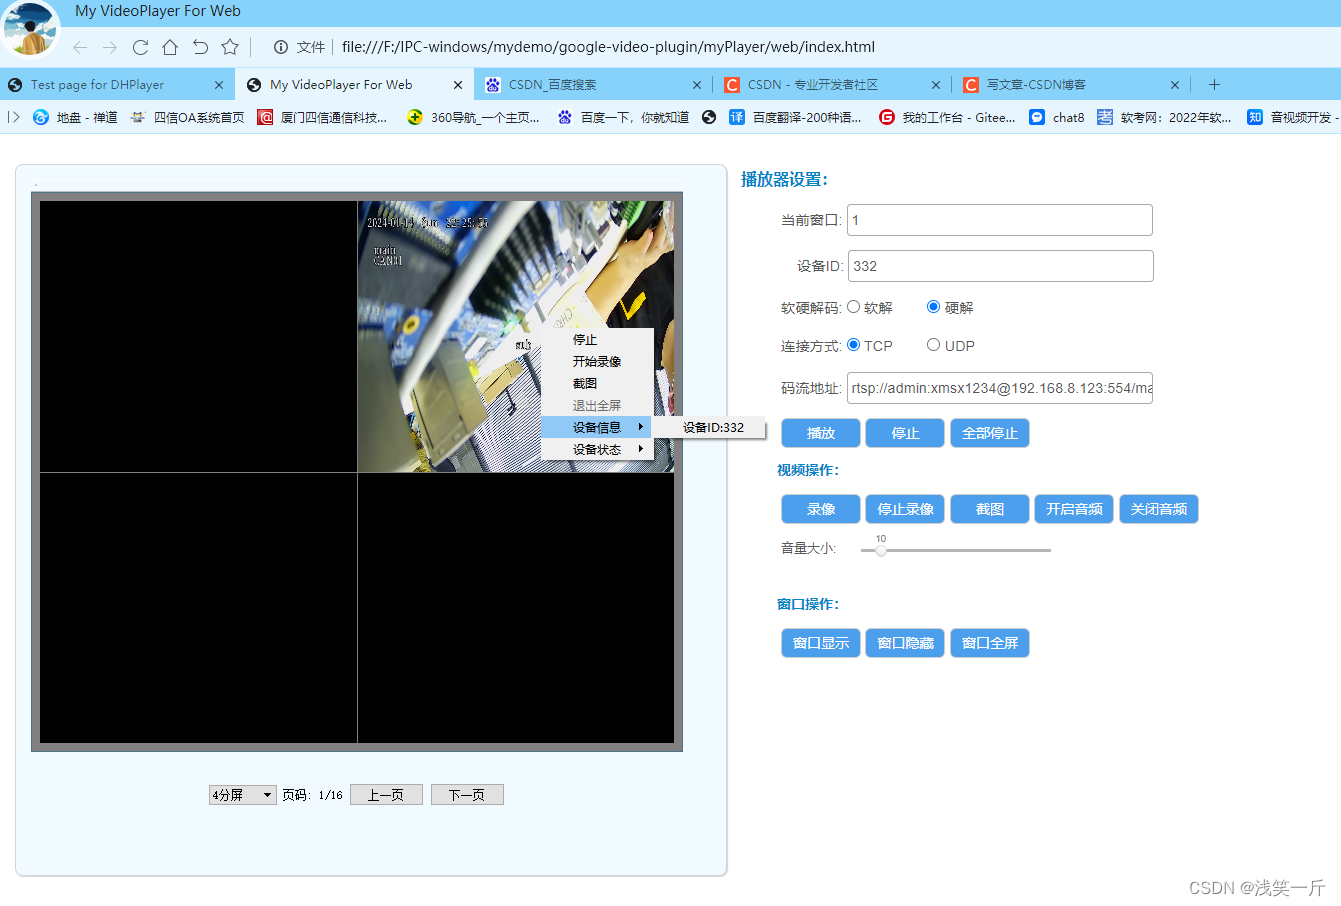Open the 我的工作台 Gitee bookmark
1341x906 pixels.
tap(947, 117)
